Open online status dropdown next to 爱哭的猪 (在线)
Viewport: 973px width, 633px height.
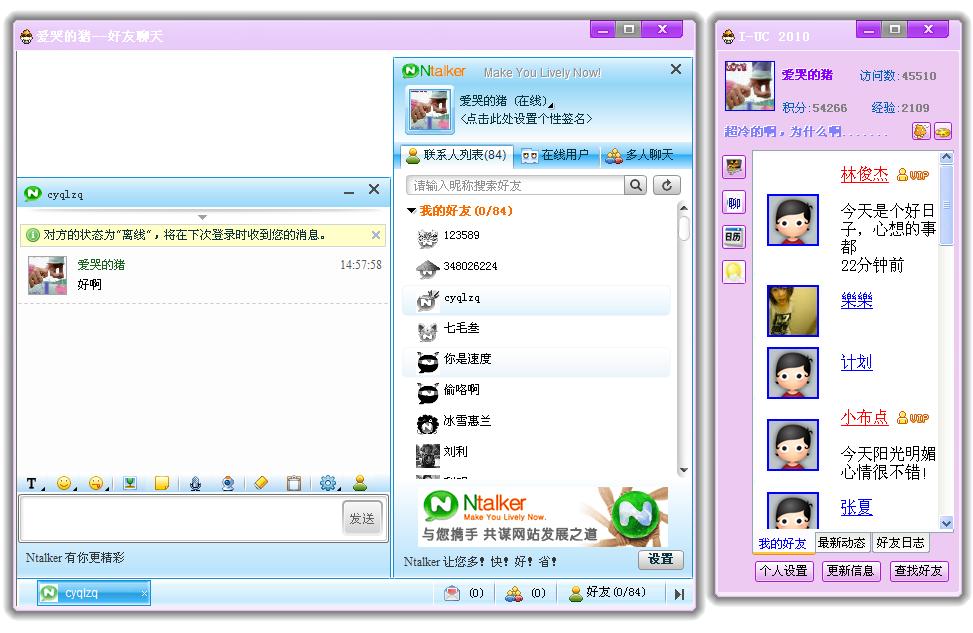pos(550,105)
